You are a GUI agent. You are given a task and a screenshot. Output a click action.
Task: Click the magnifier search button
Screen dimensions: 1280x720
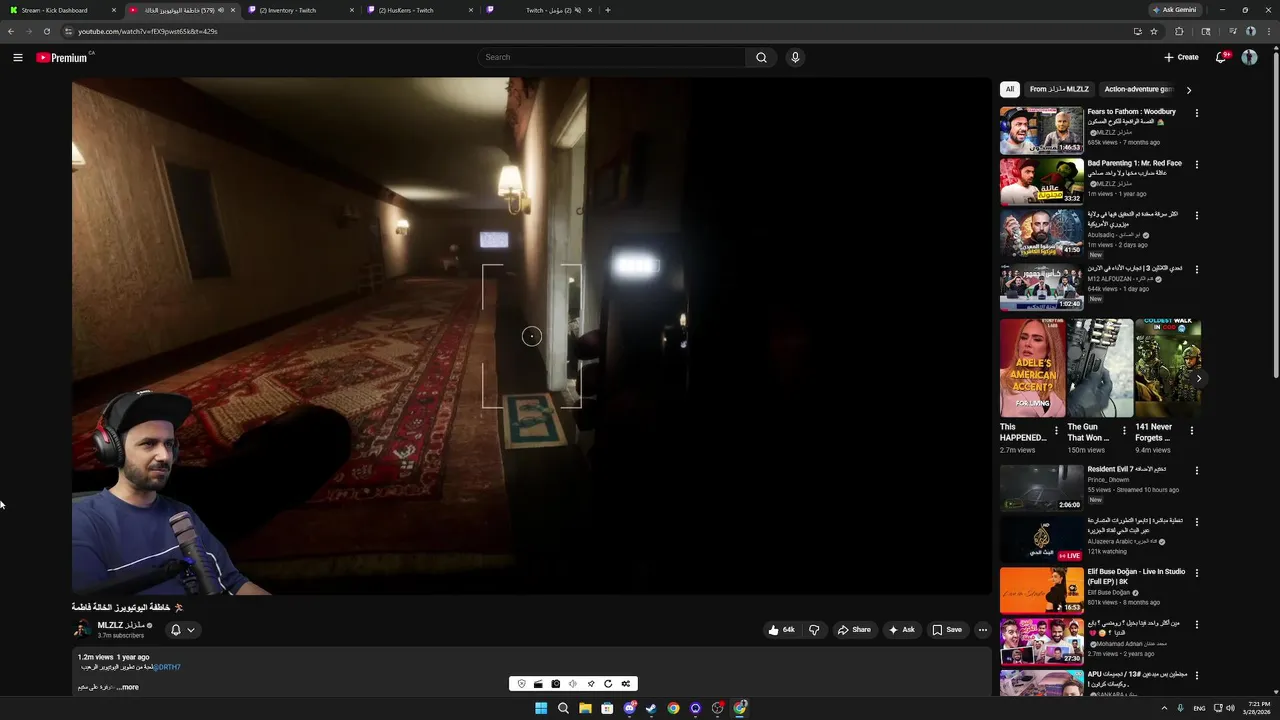pyautogui.click(x=761, y=57)
